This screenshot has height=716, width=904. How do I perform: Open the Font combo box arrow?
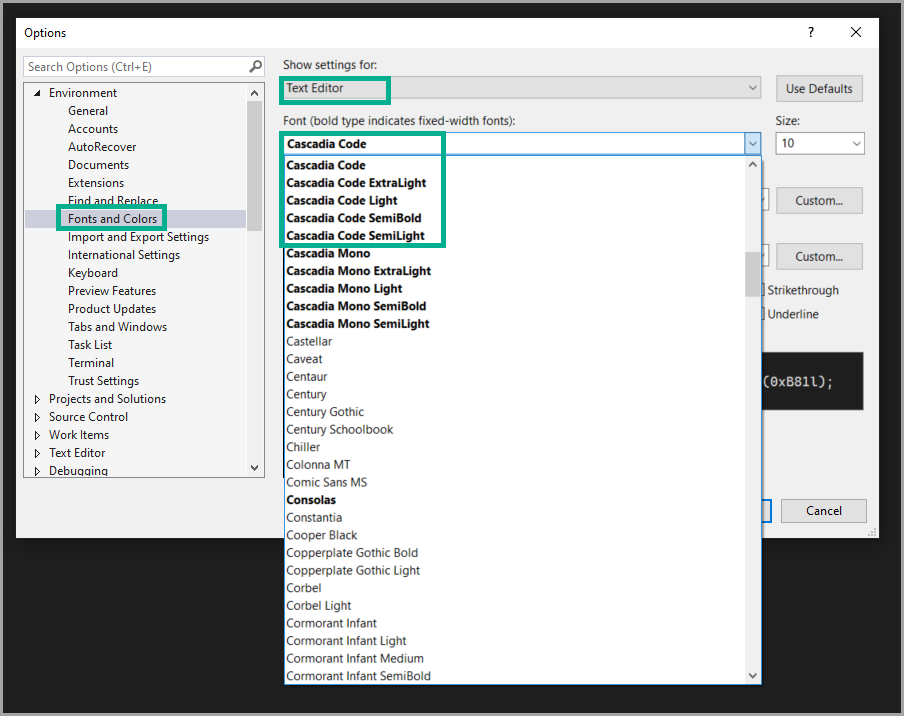click(x=752, y=143)
